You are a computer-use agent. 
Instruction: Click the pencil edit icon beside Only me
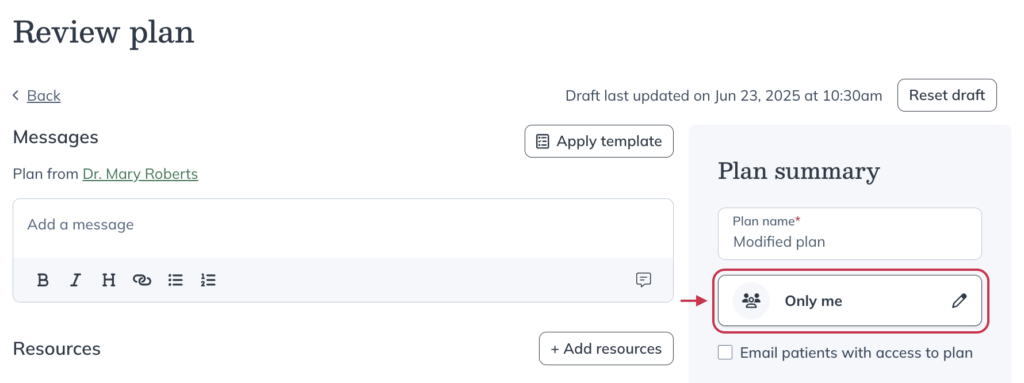point(959,301)
